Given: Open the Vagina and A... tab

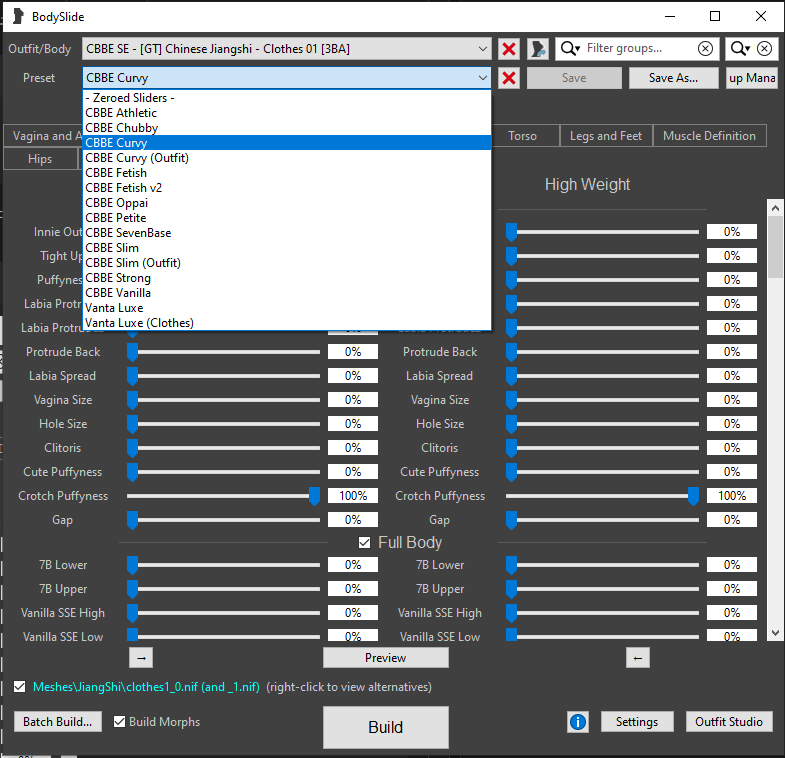Looking at the screenshot, I should pyautogui.click(x=44, y=136).
